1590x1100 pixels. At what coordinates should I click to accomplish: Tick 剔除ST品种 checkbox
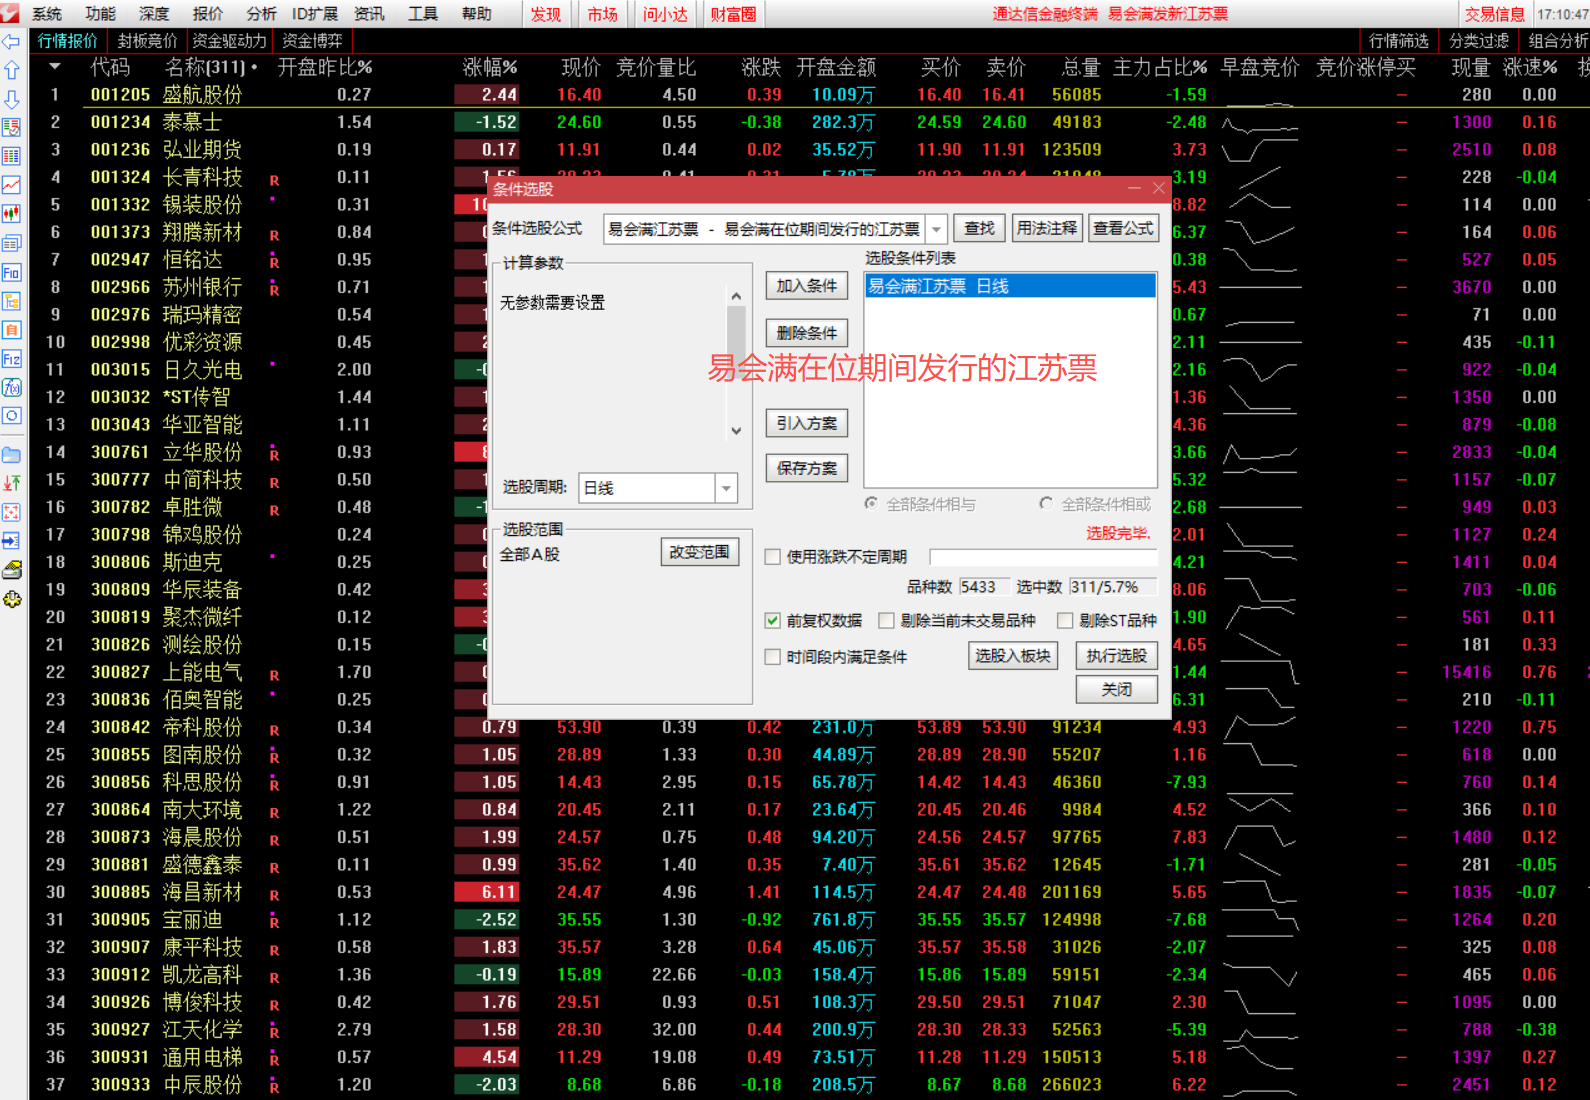tap(1065, 621)
